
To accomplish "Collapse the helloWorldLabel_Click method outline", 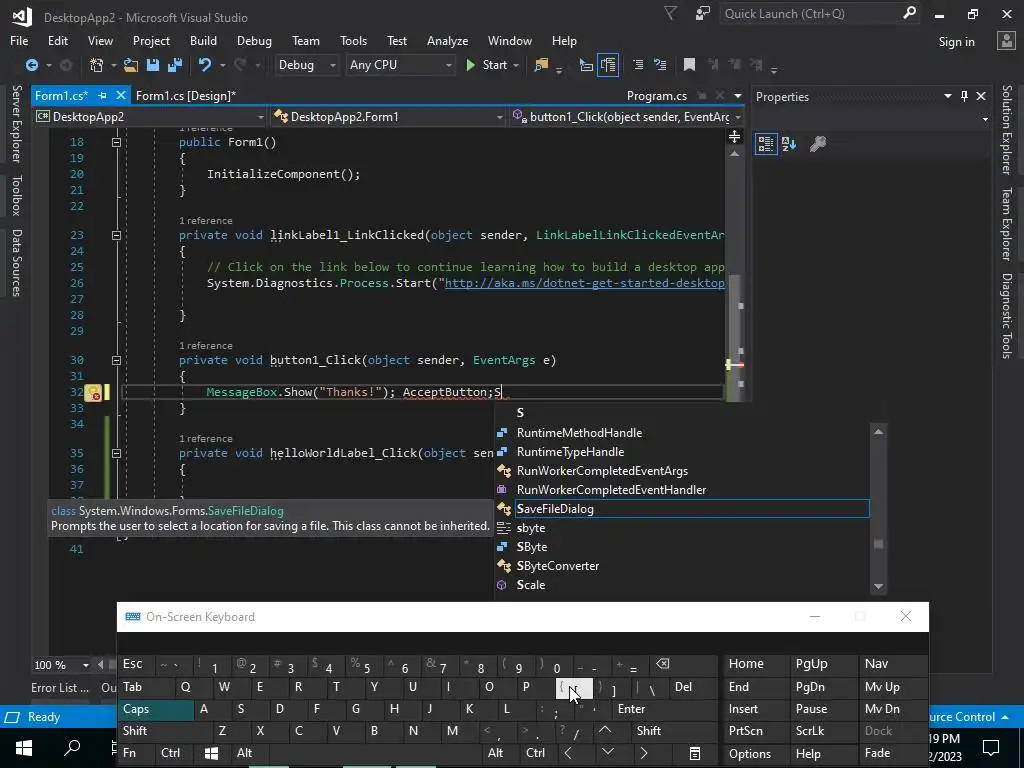I will [x=116, y=453].
